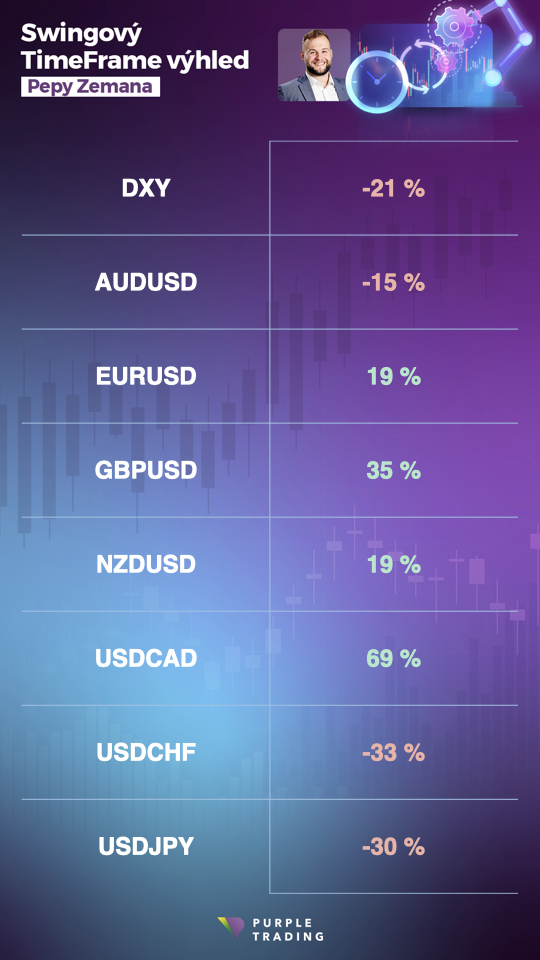Select the USDJPY pair label
The height and width of the screenshot is (960, 540).
tap(146, 847)
